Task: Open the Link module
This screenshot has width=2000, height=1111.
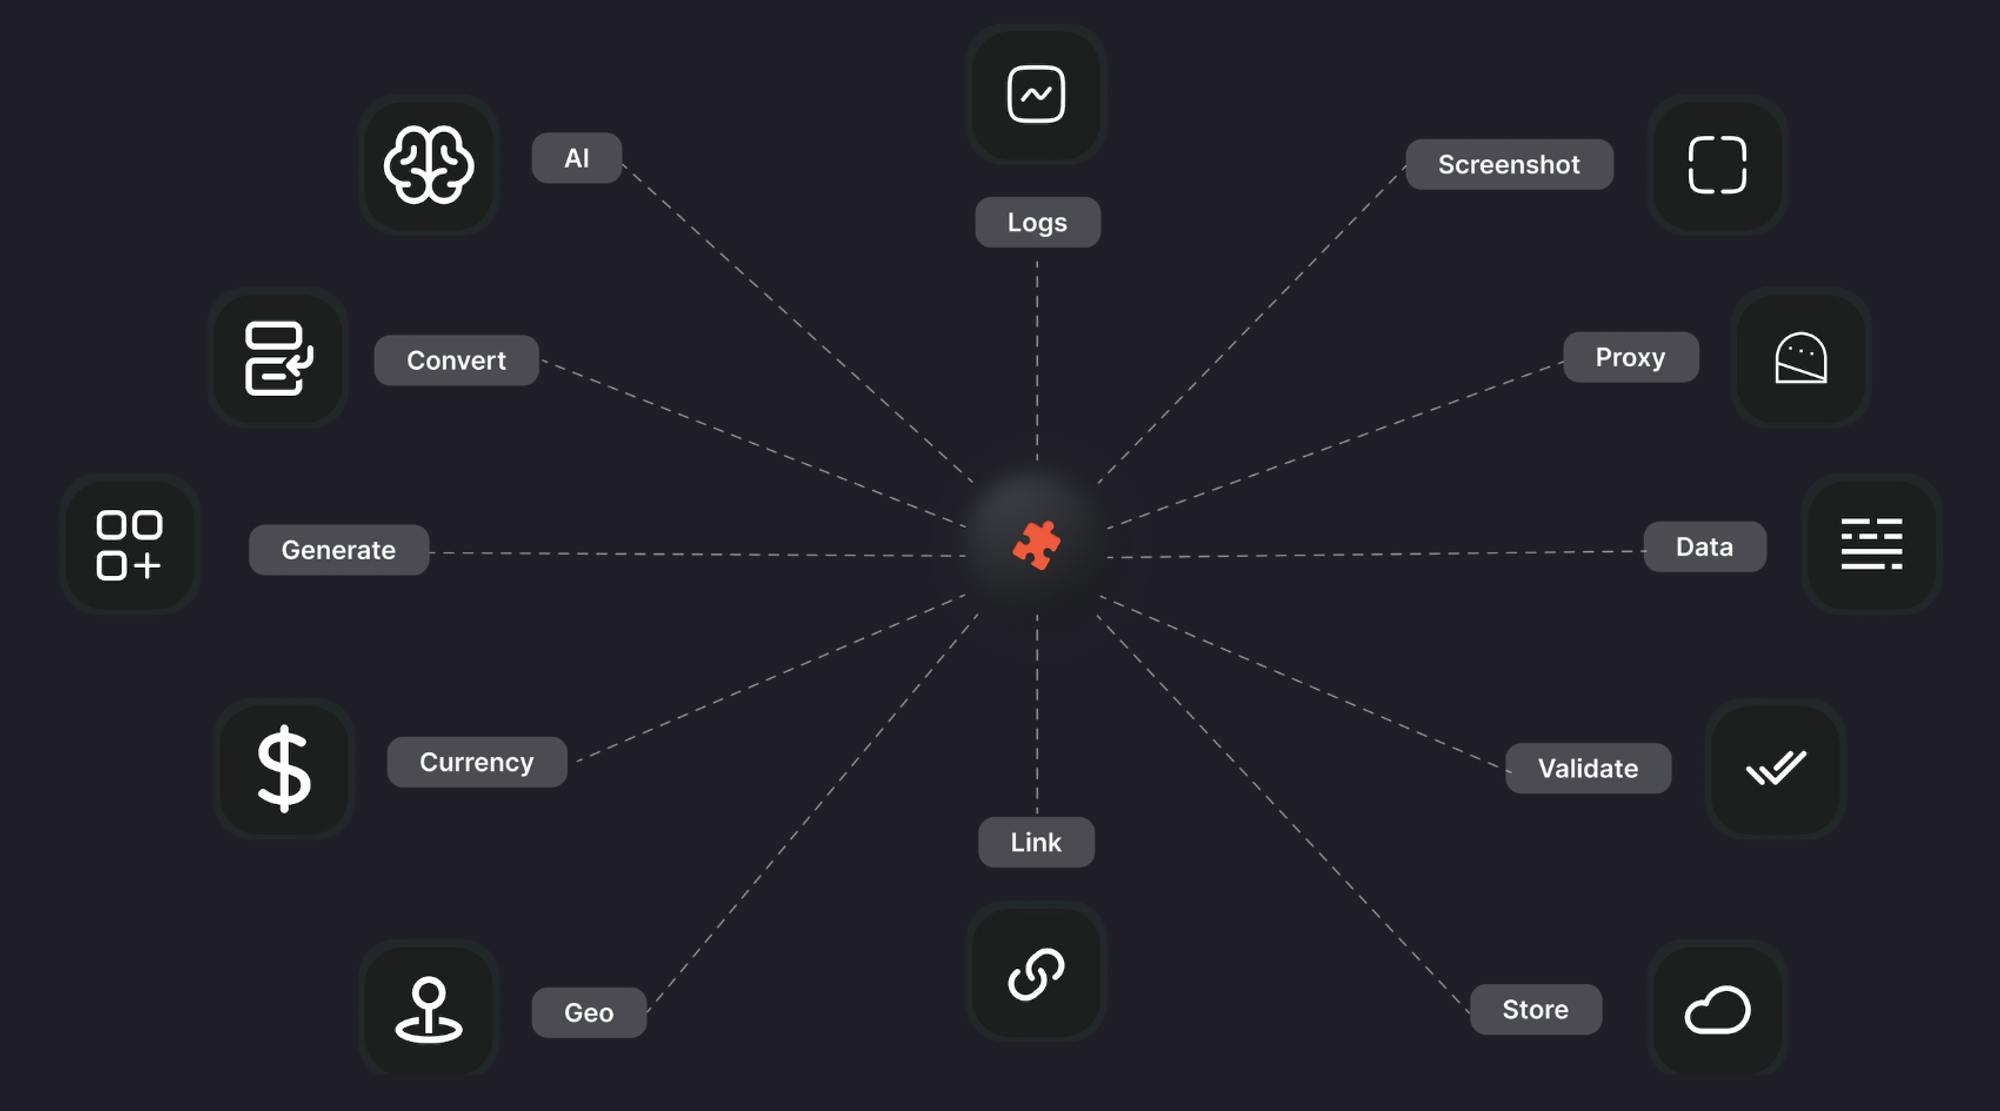Action: [x=1034, y=841]
